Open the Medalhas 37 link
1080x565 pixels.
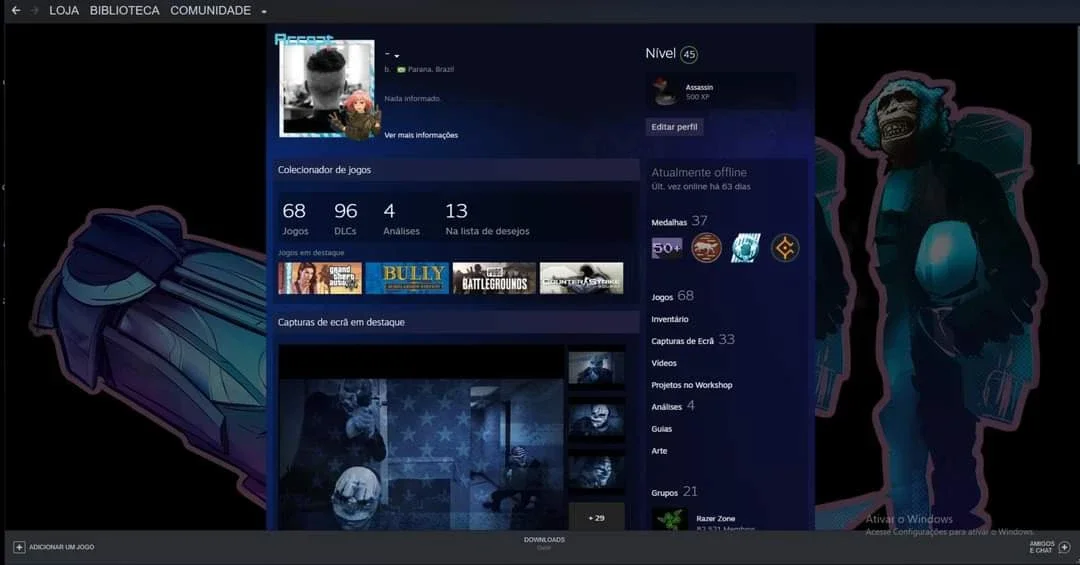click(679, 221)
